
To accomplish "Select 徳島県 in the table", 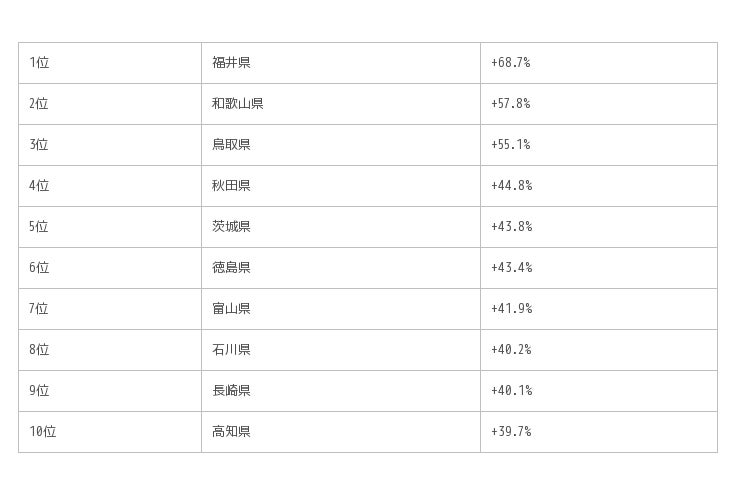I will tap(231, 268).
